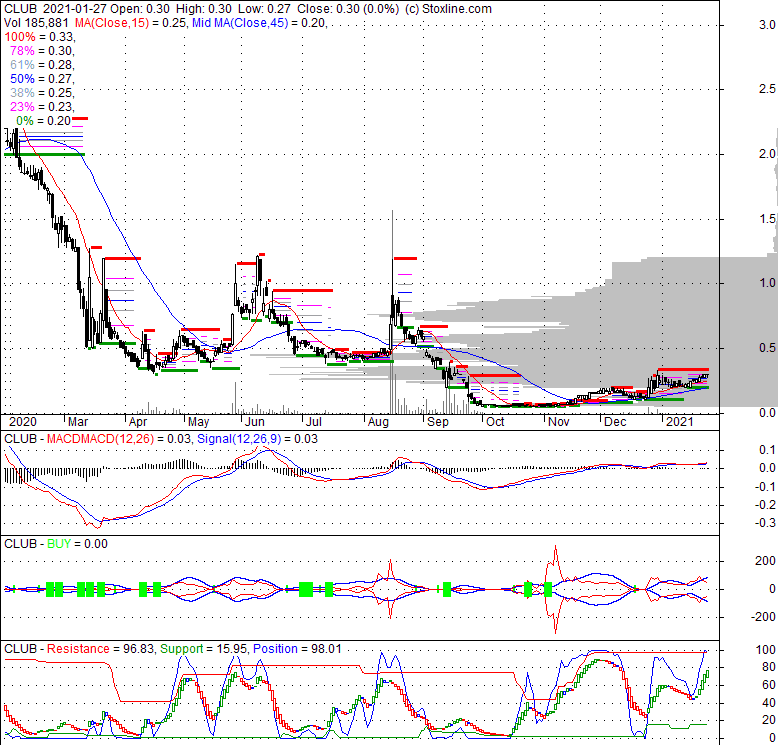This screenshot has height=745, width=780.
Task: Click the 'May' label on the time axis
Action: coord(198,422)
